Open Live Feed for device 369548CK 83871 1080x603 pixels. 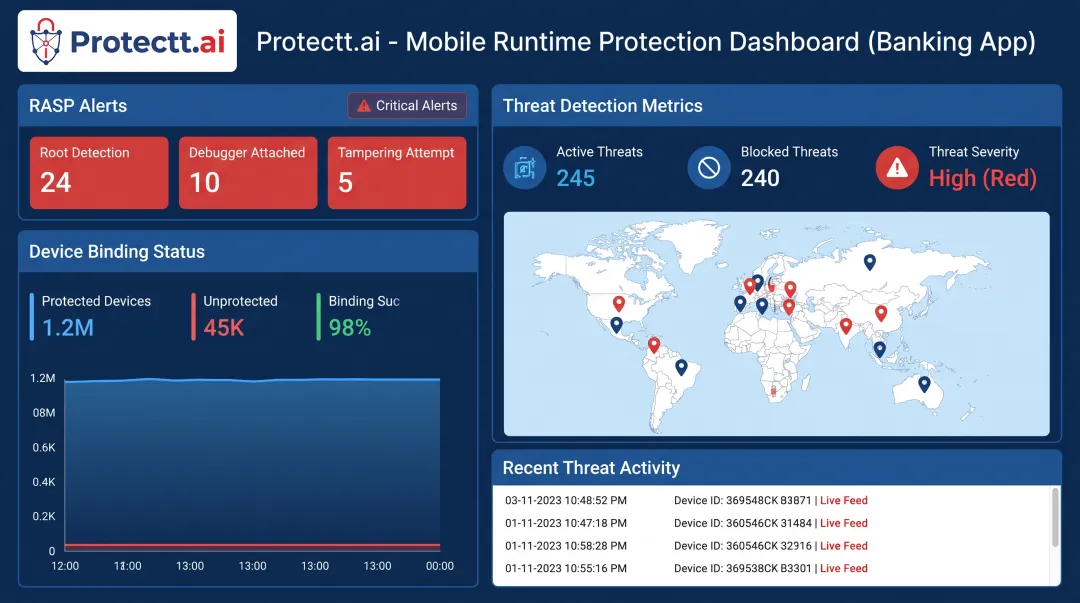click(844, 500)
